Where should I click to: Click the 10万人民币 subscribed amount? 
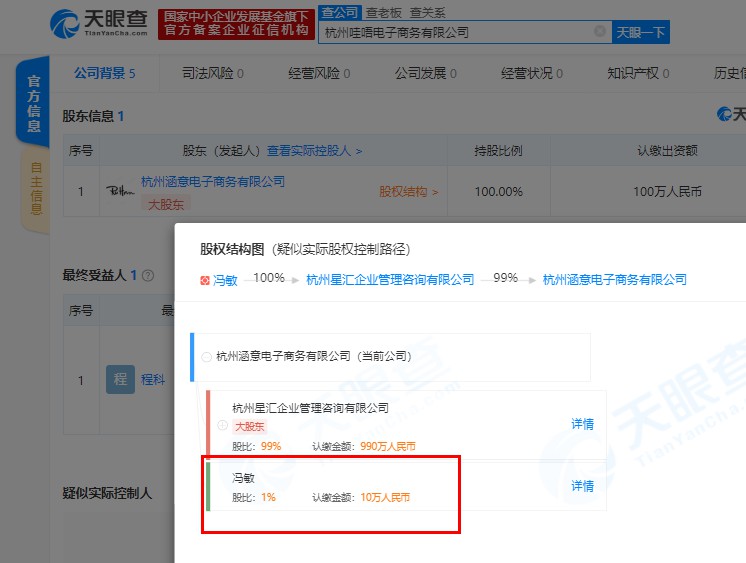(385, 498)
